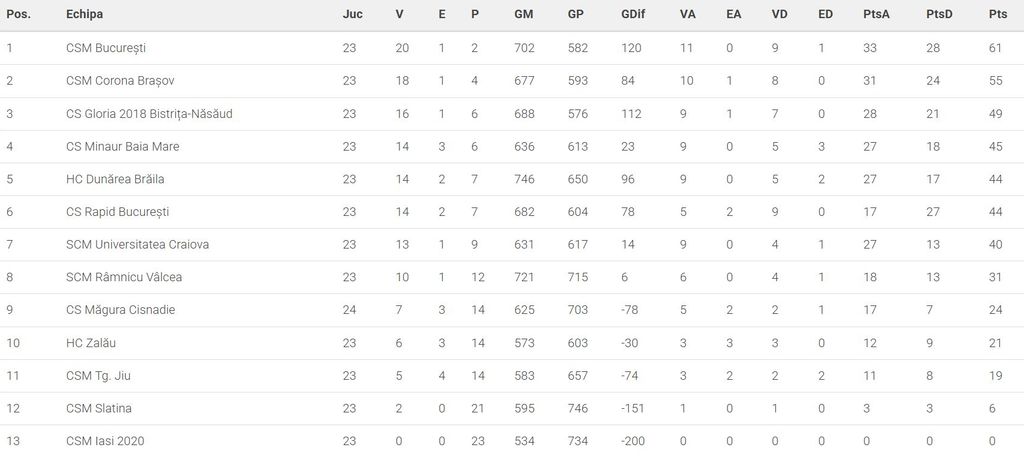Select CS Gloria 2018 Bistrița-Năsăud team
This screenshot has width=1024, height=459.
coord(149,114)
